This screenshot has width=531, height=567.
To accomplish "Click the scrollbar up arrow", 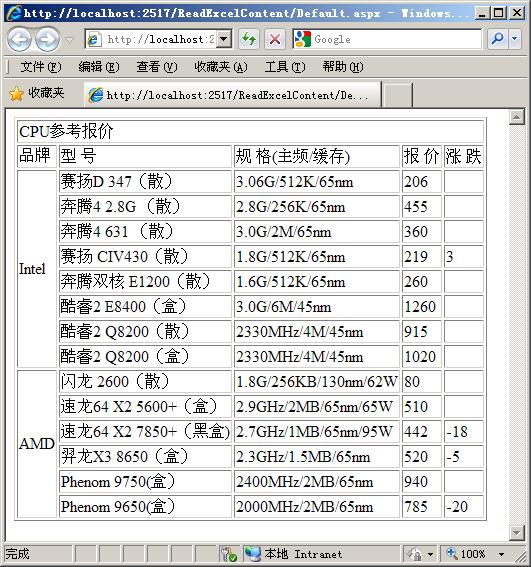I will [517, 118].
